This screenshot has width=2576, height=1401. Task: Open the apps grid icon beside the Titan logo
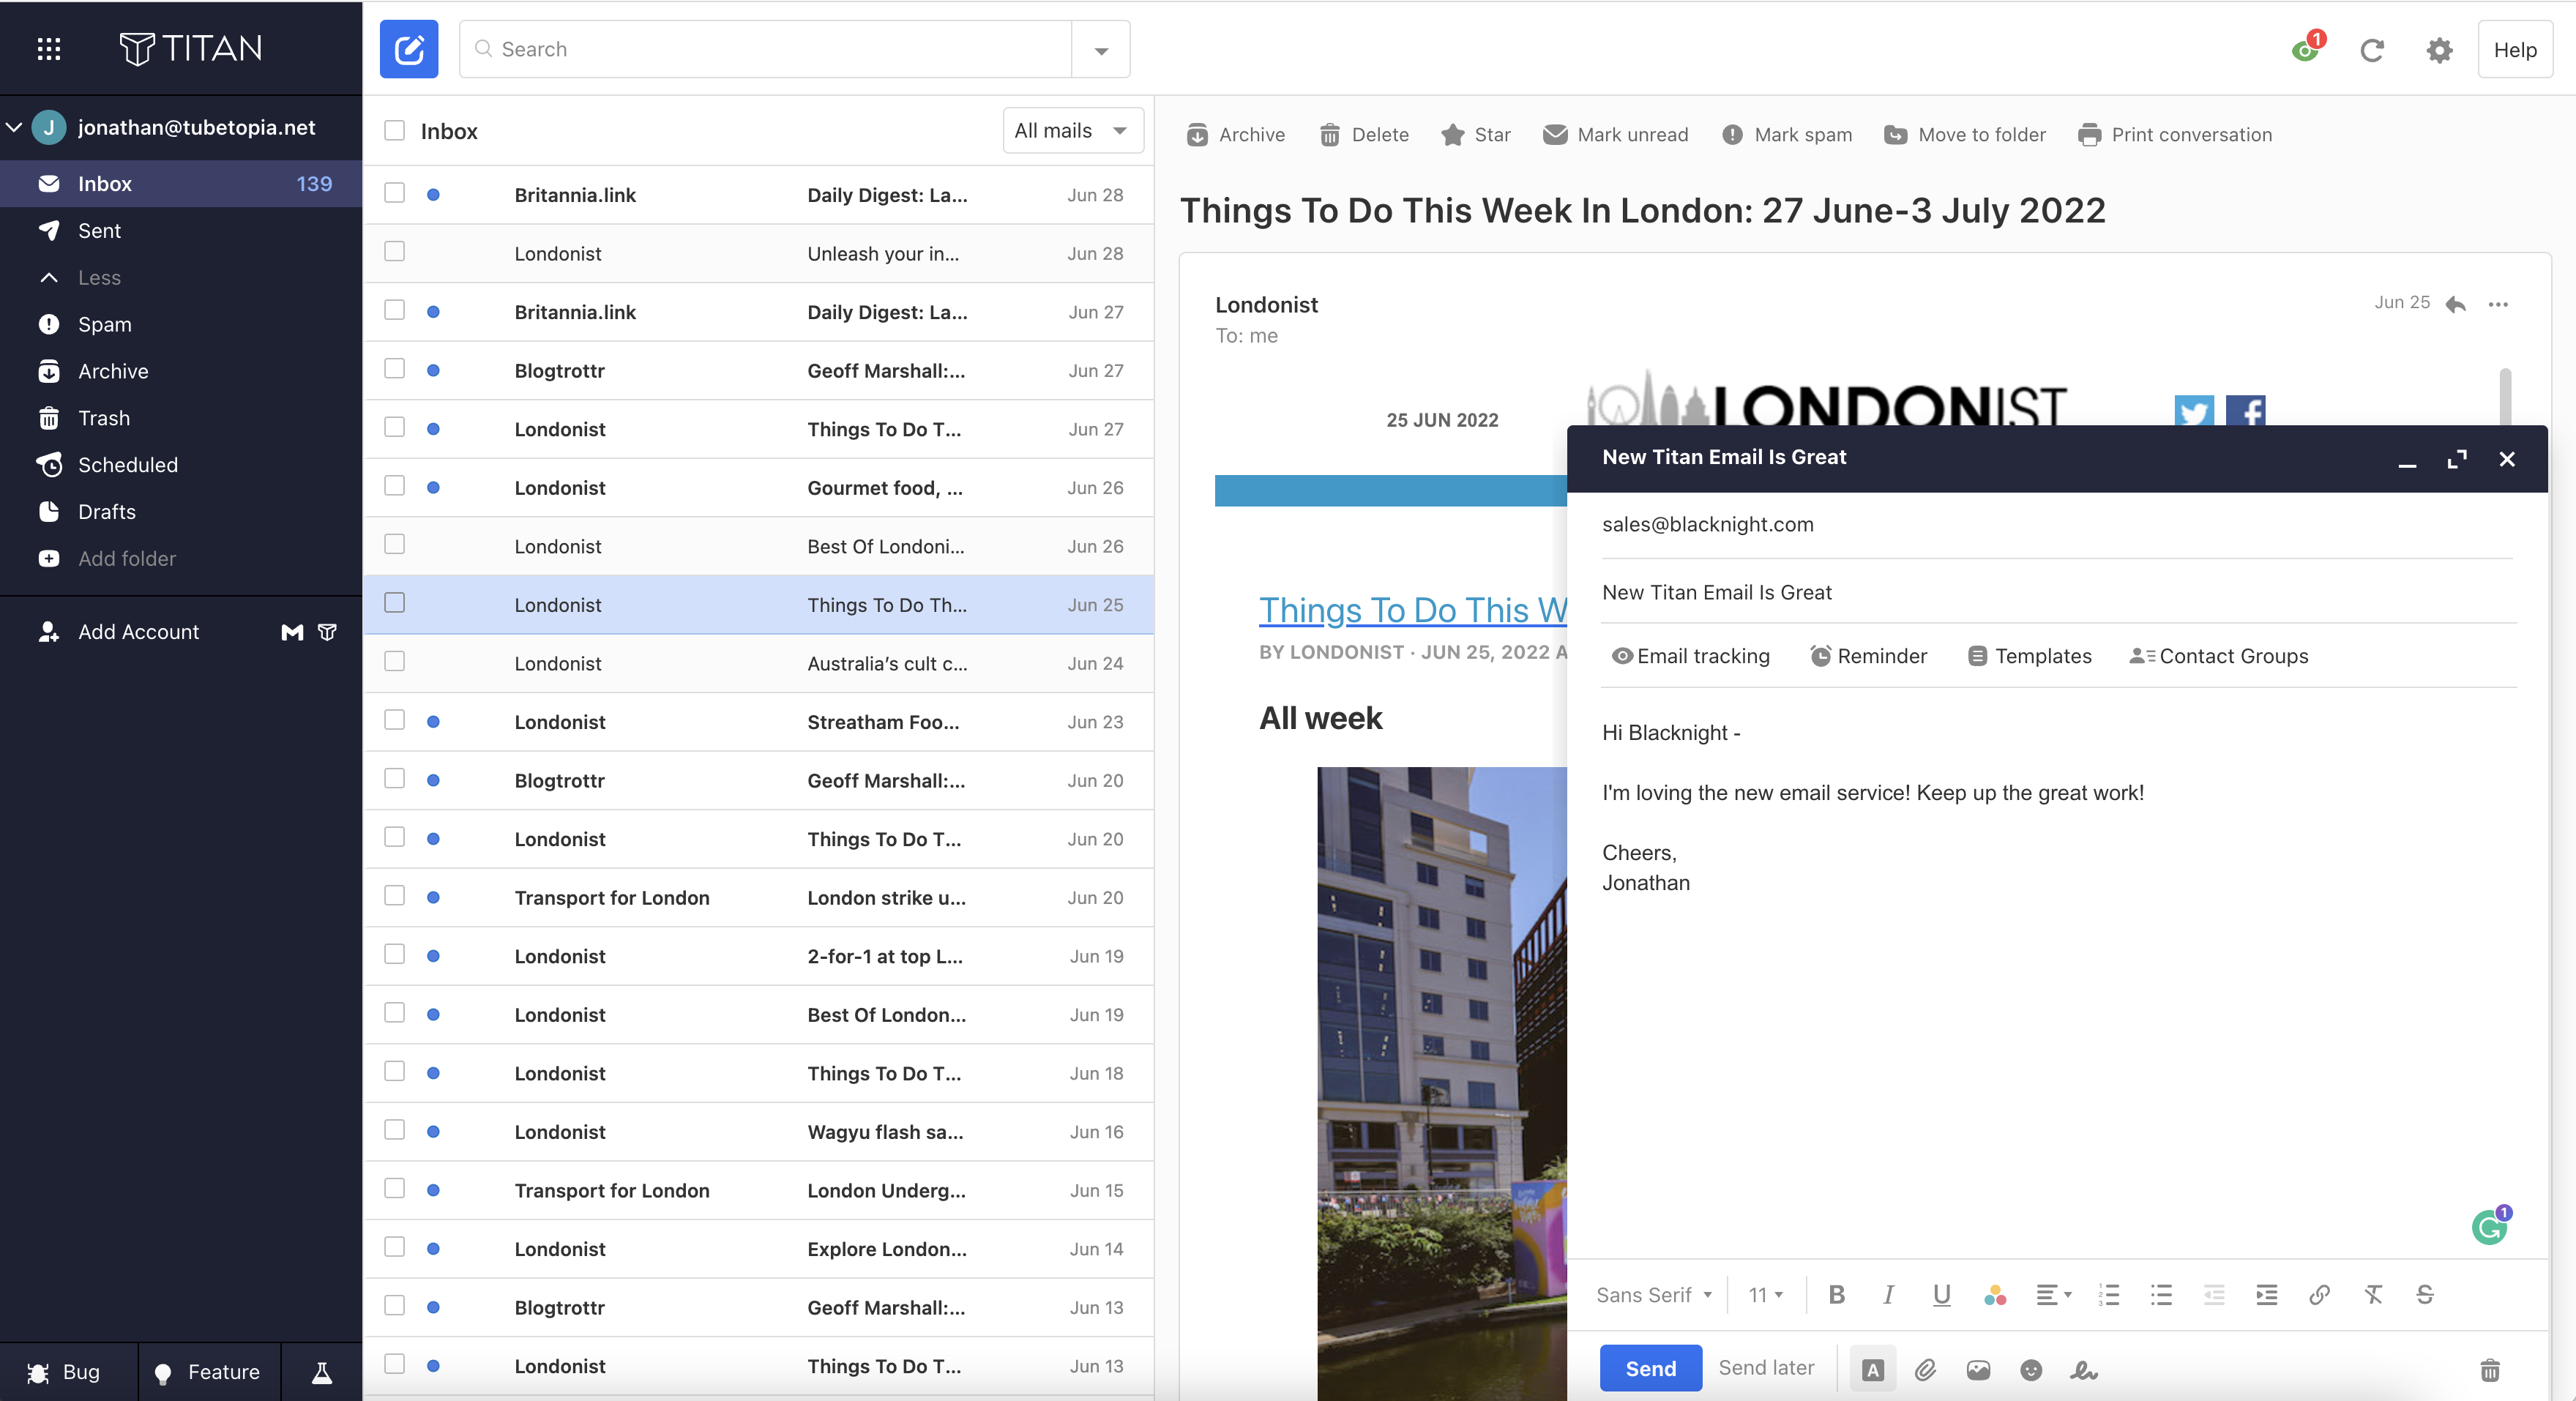point(48,49)
